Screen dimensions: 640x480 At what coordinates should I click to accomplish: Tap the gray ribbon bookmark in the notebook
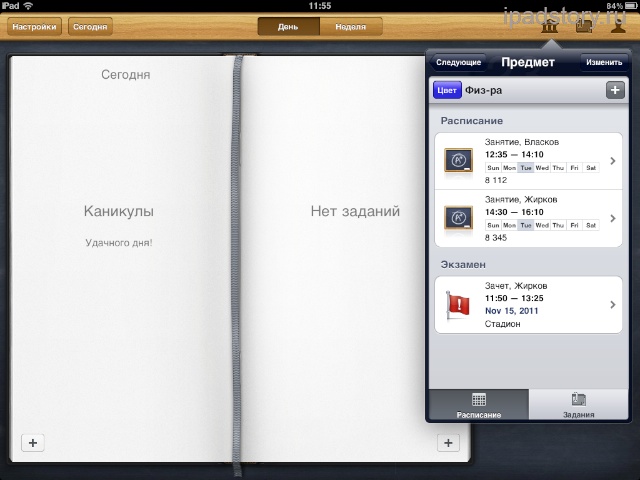pos(237,265)
